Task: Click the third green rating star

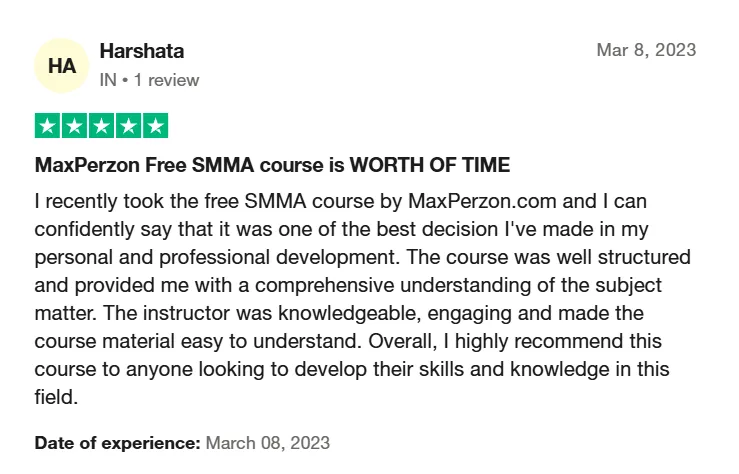Action: pyautogui.click(x=101, y=126)
